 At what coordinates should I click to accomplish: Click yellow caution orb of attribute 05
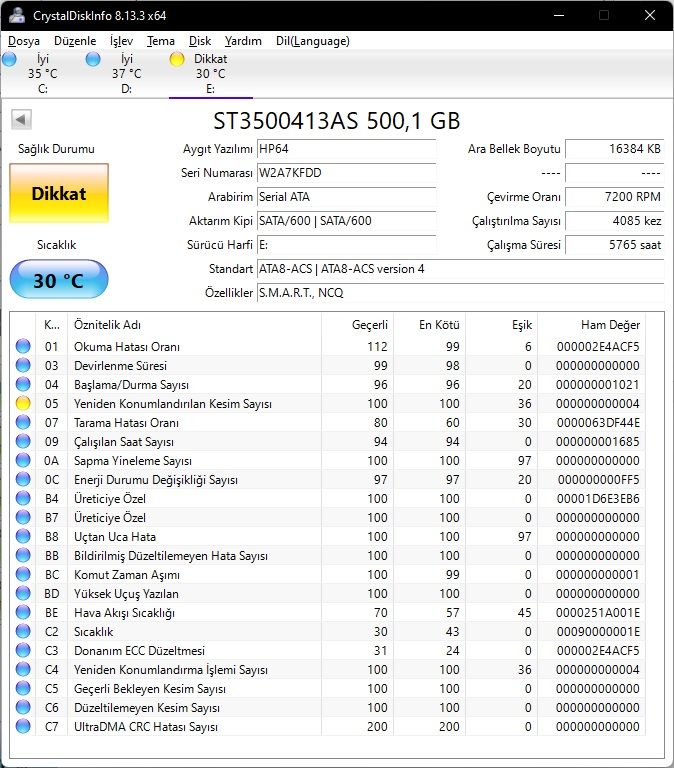(23, 404)
